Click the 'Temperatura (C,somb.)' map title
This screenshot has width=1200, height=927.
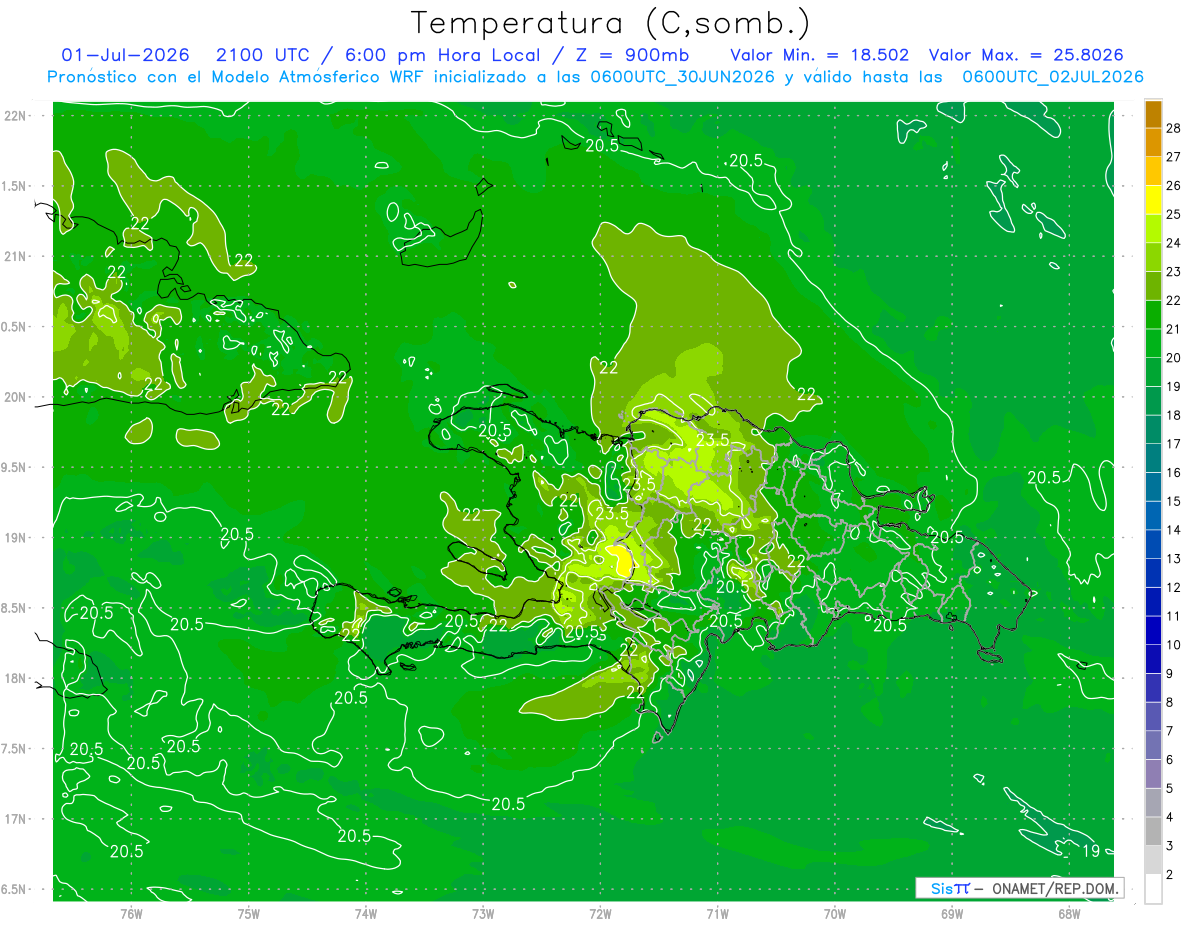(611, 23)
